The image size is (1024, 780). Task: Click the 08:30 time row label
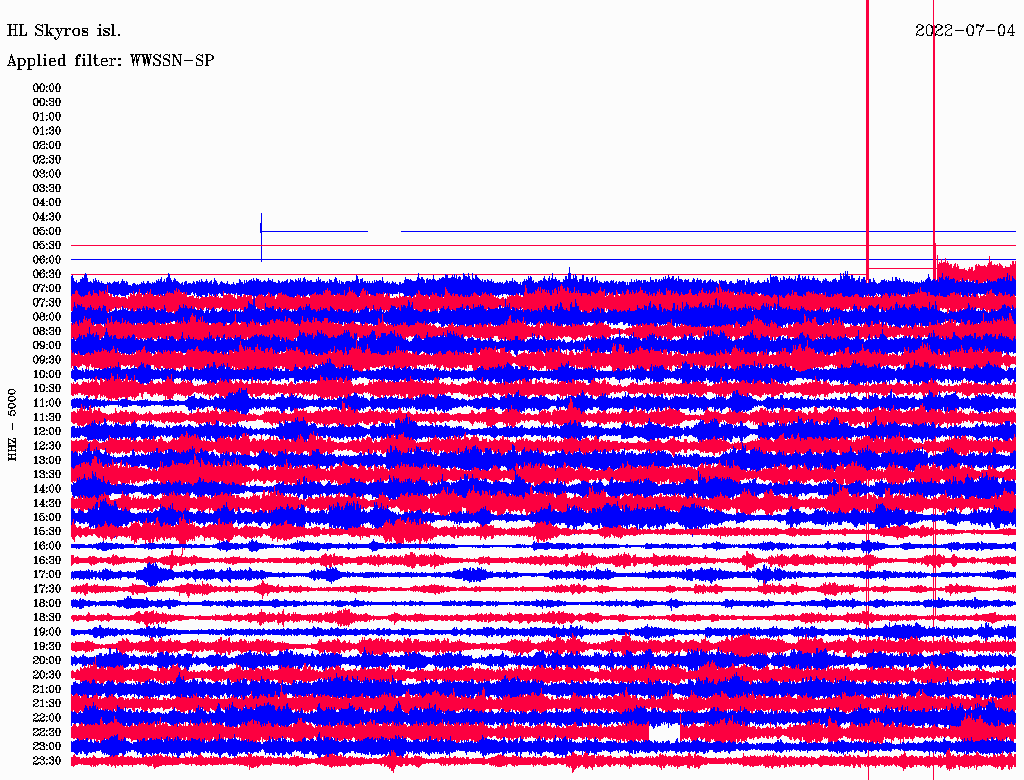pos(47,331)
